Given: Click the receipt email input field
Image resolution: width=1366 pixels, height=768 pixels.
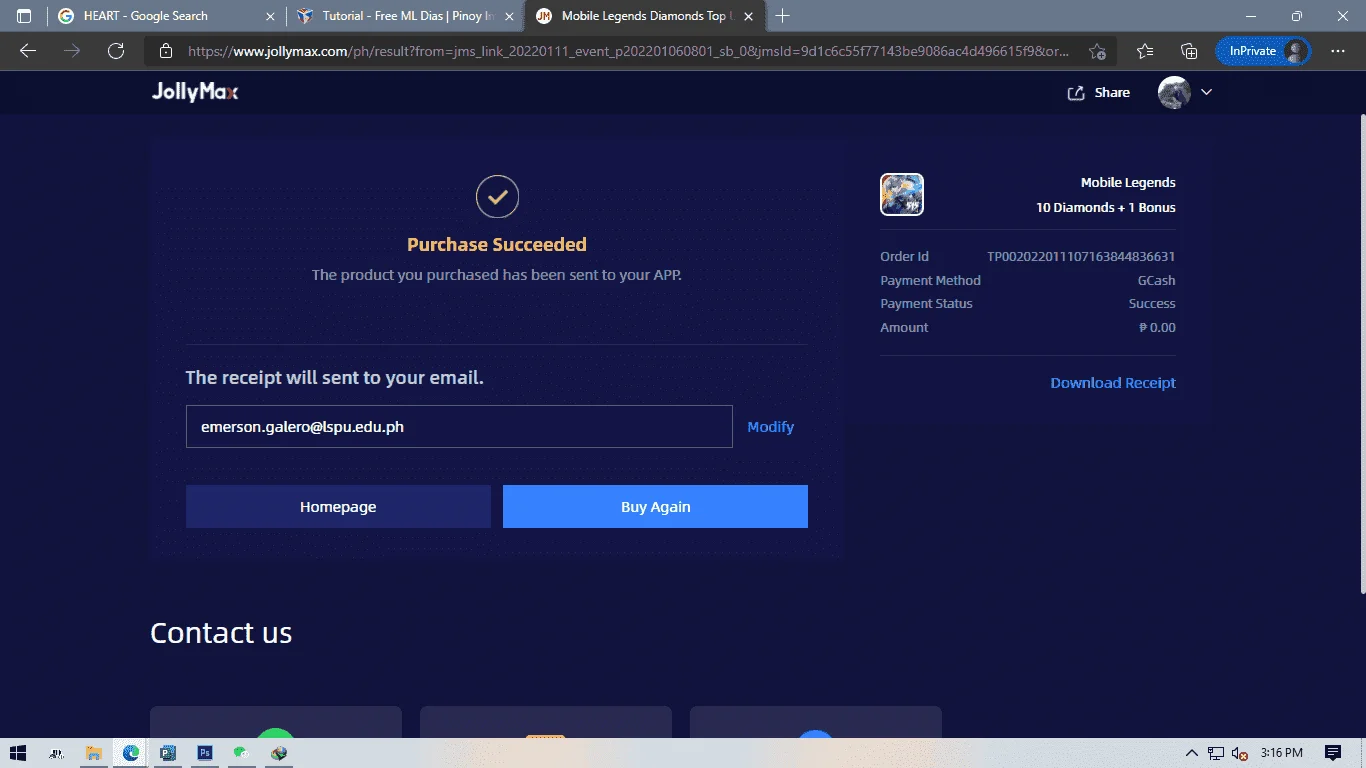Looking at the screenshot, I should pos(459,426).
